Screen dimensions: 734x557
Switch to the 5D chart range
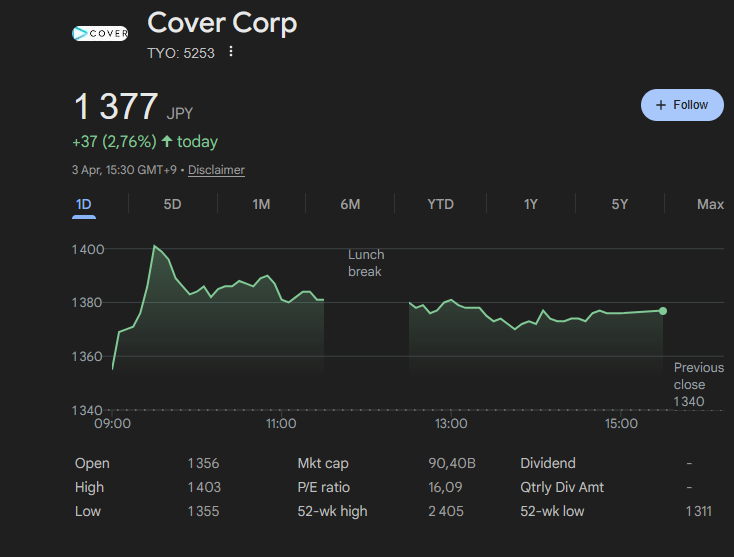172,205
